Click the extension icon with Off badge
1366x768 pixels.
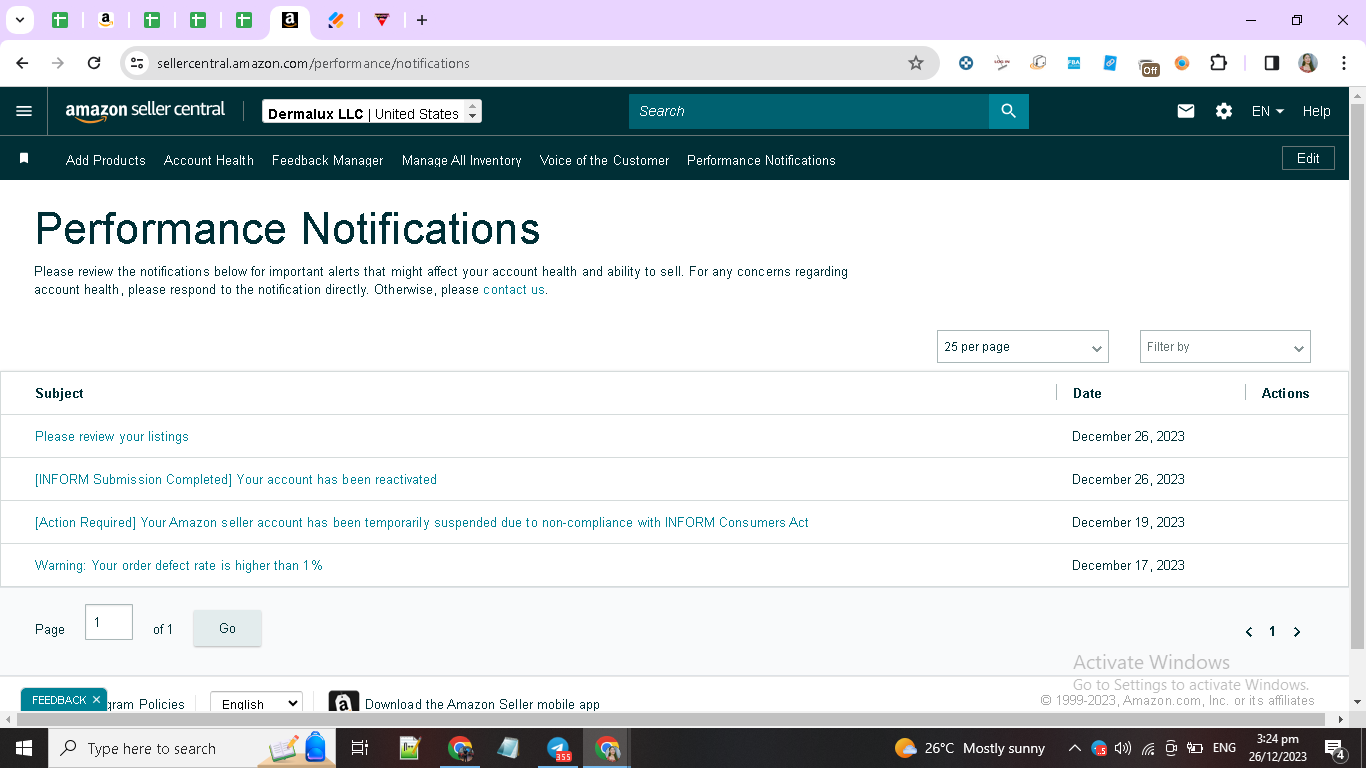click(1149, 65)
